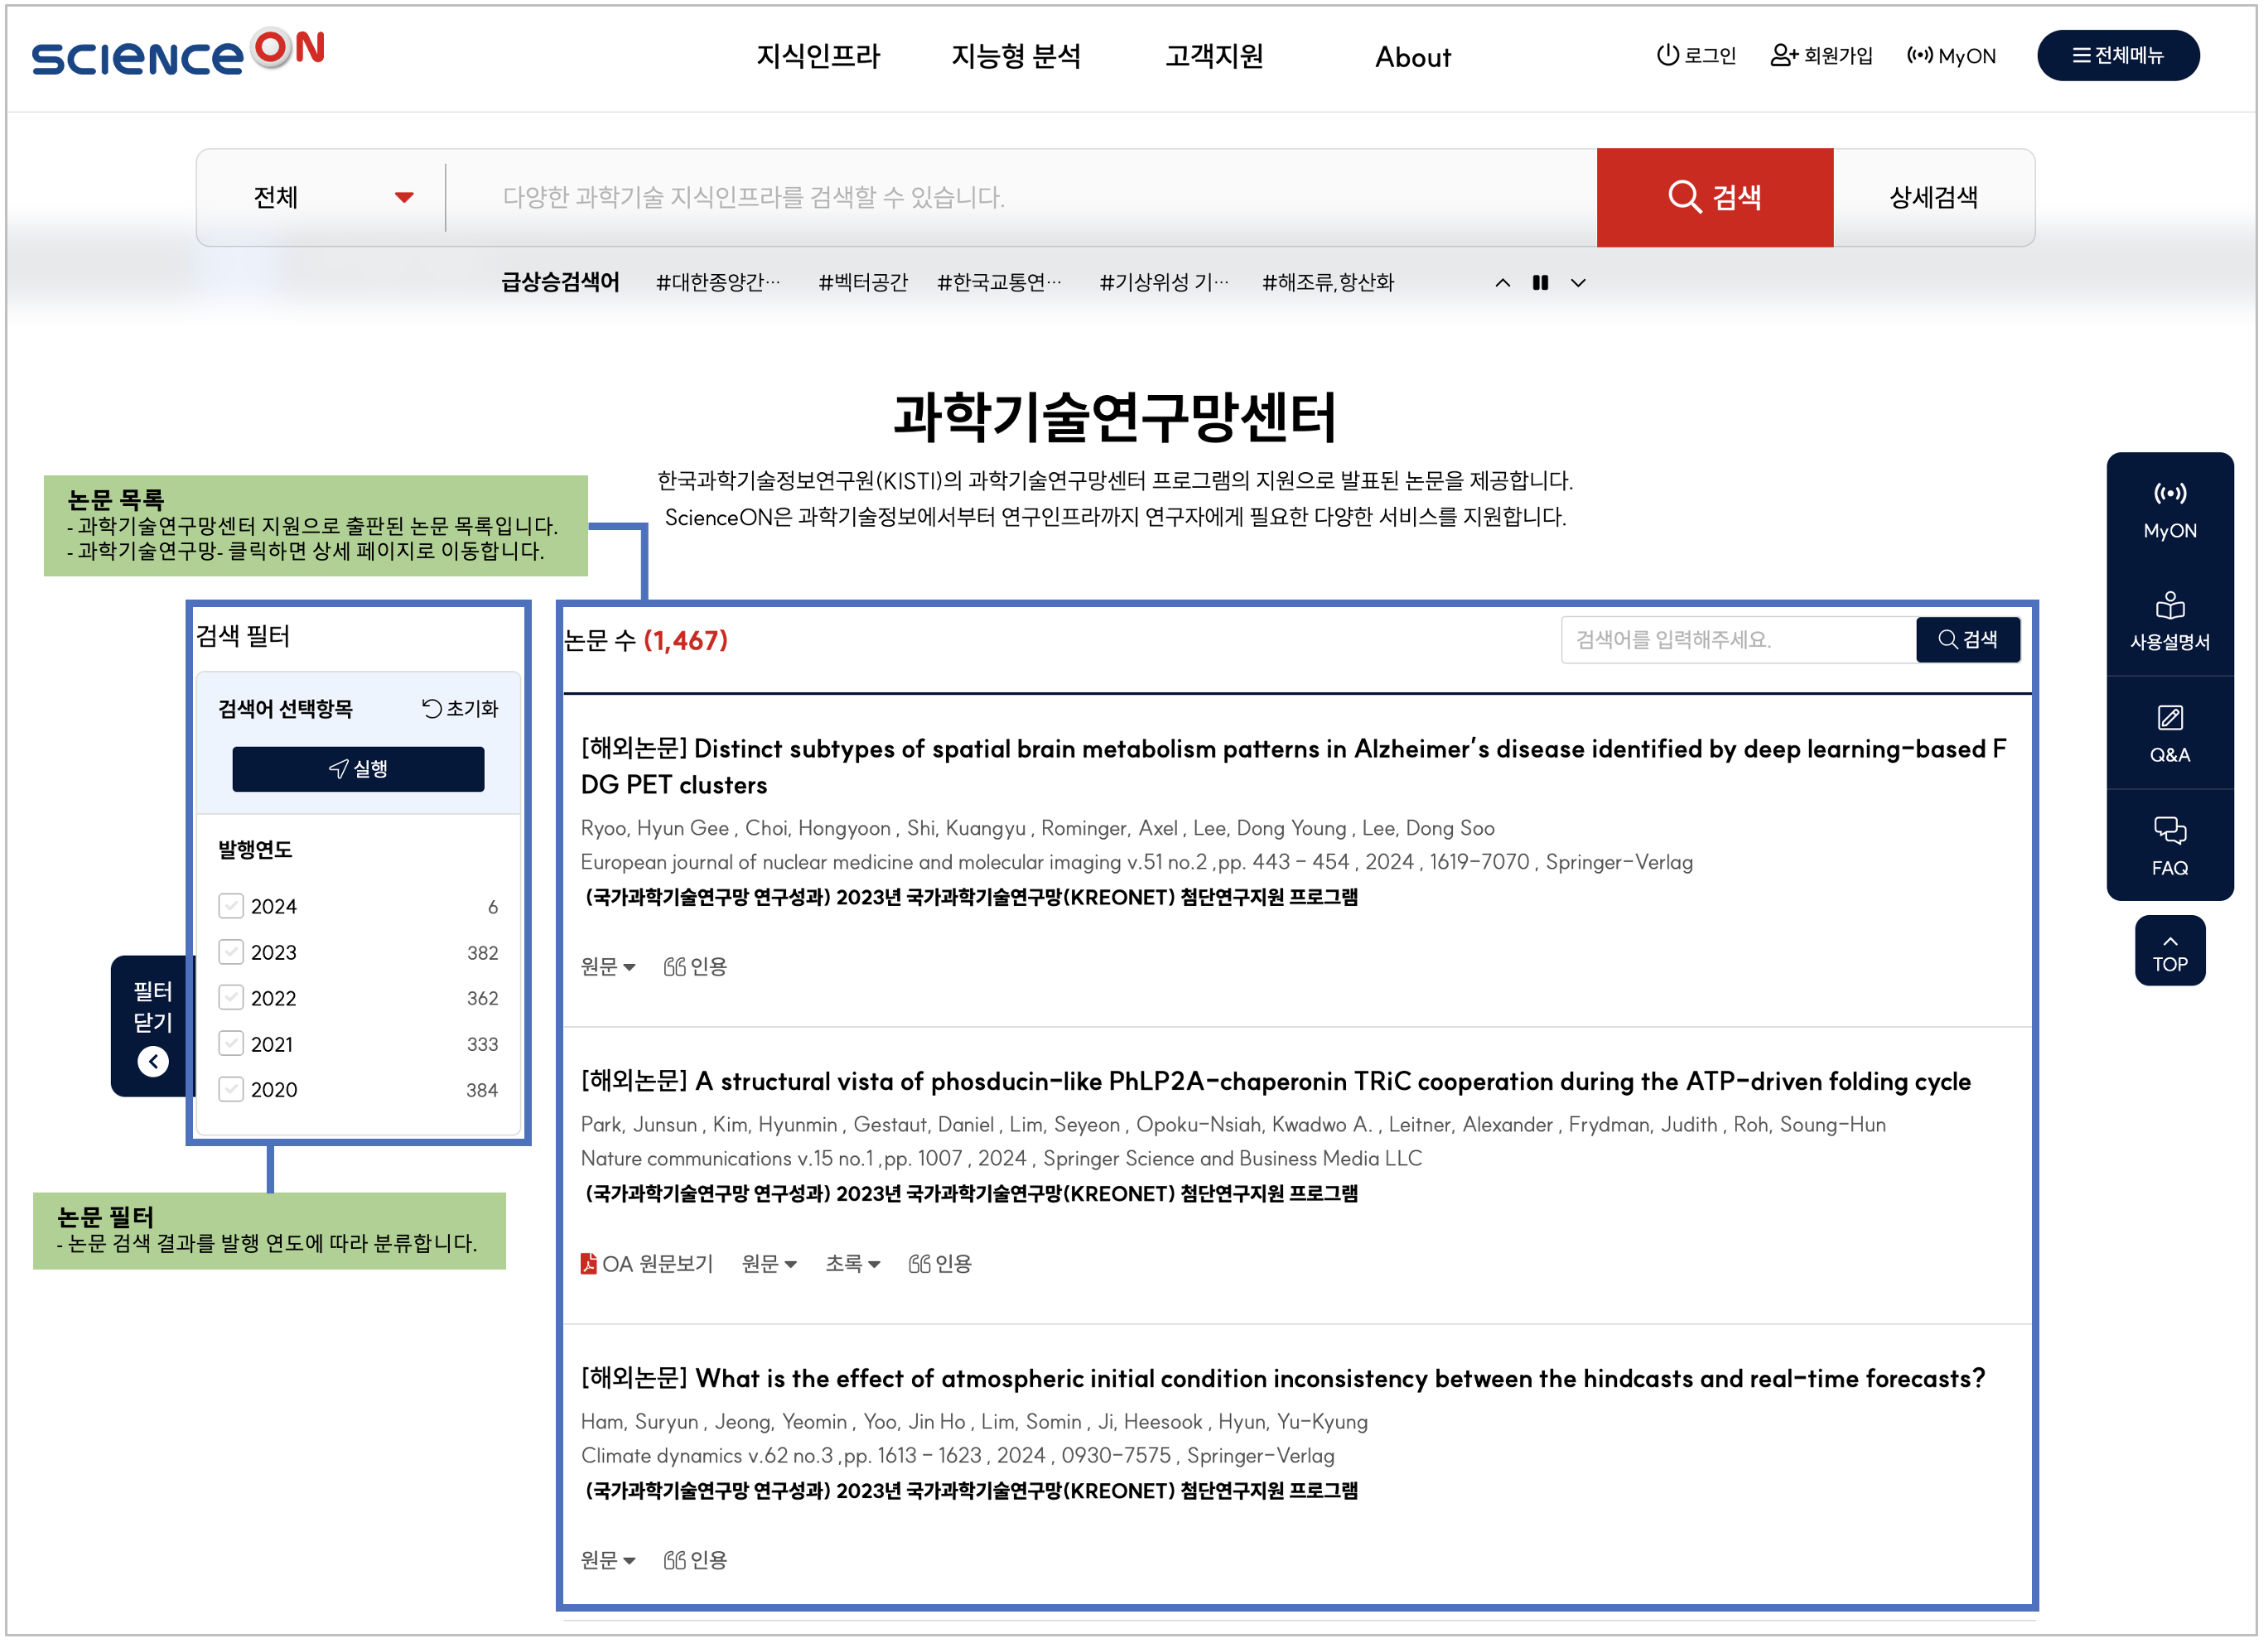
Task: Open Q&A in the right sidebar
Action: (x=2170, y=735)
